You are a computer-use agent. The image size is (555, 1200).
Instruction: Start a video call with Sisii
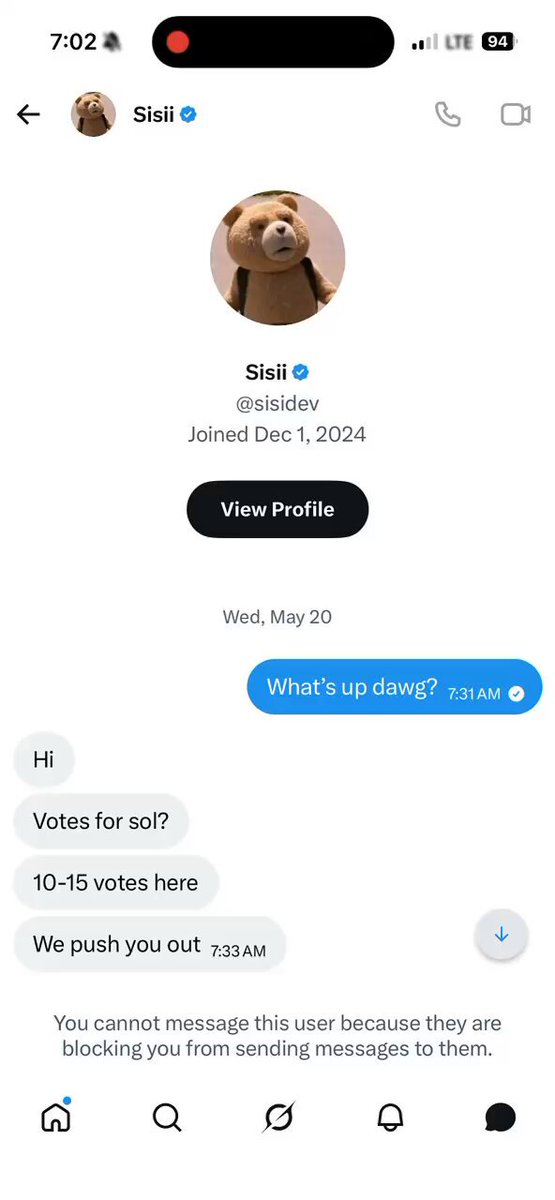[x=515, y=114]
